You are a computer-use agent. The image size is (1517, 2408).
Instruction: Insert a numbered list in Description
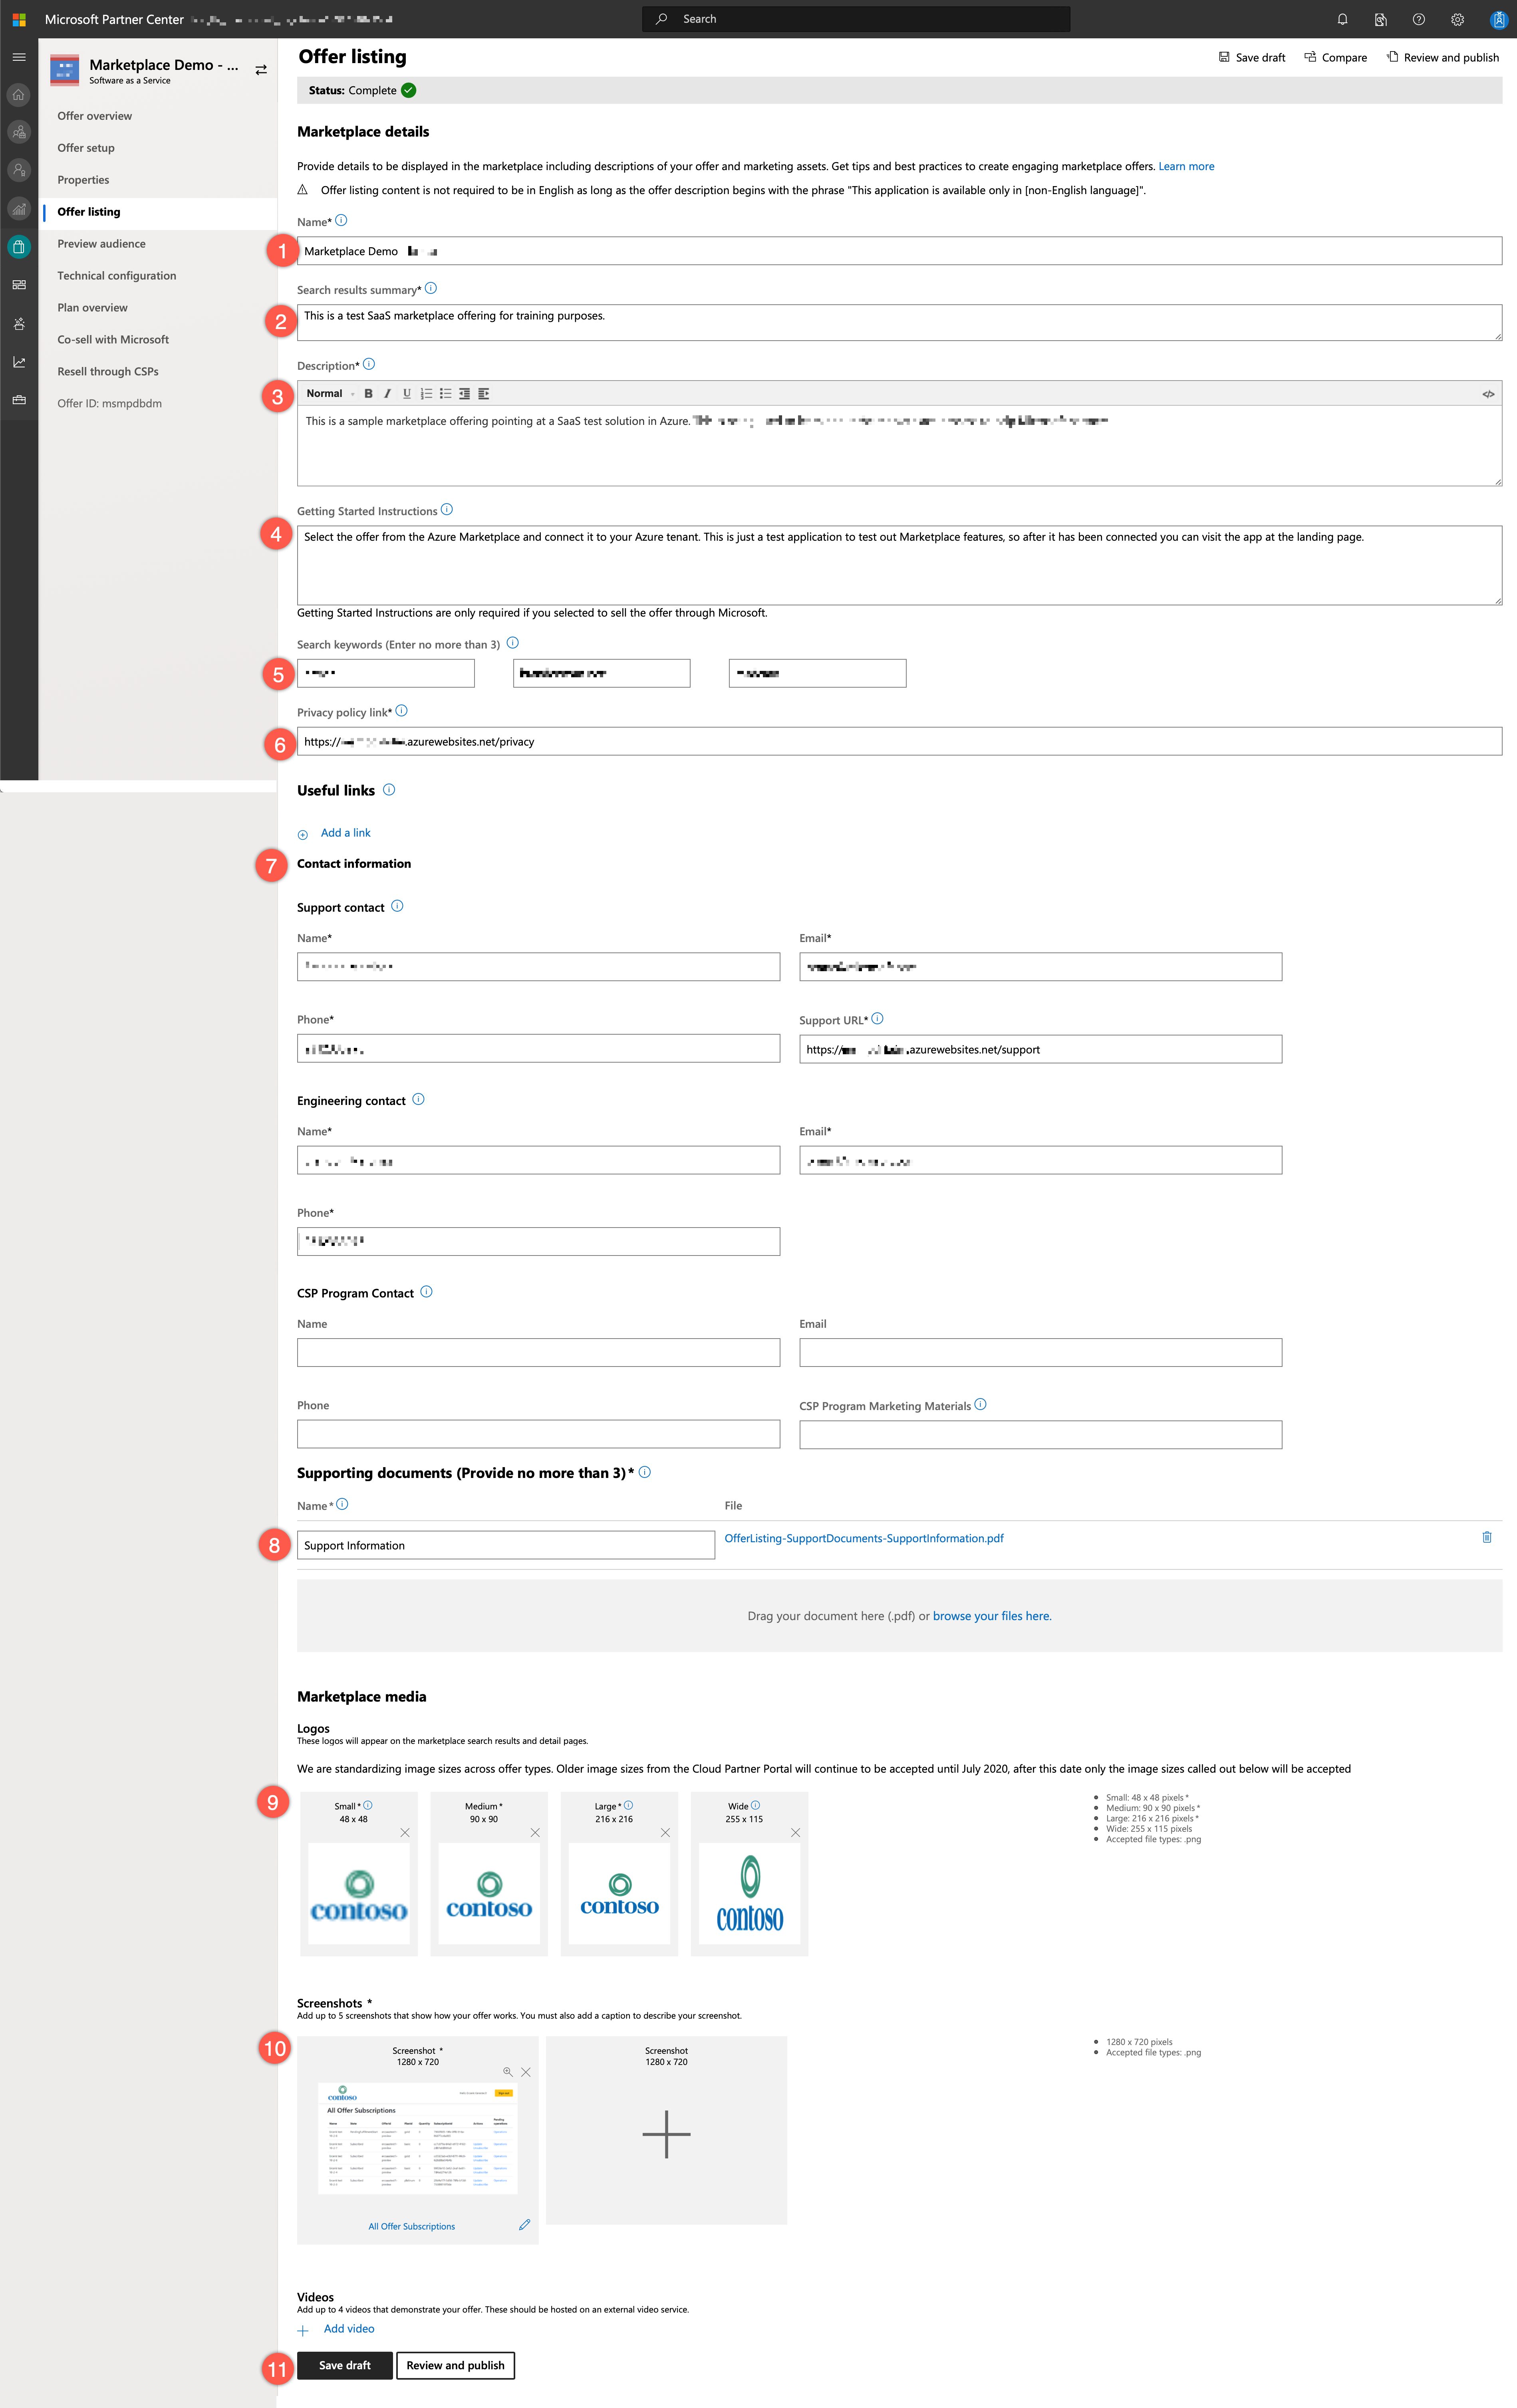click(426, 394)
